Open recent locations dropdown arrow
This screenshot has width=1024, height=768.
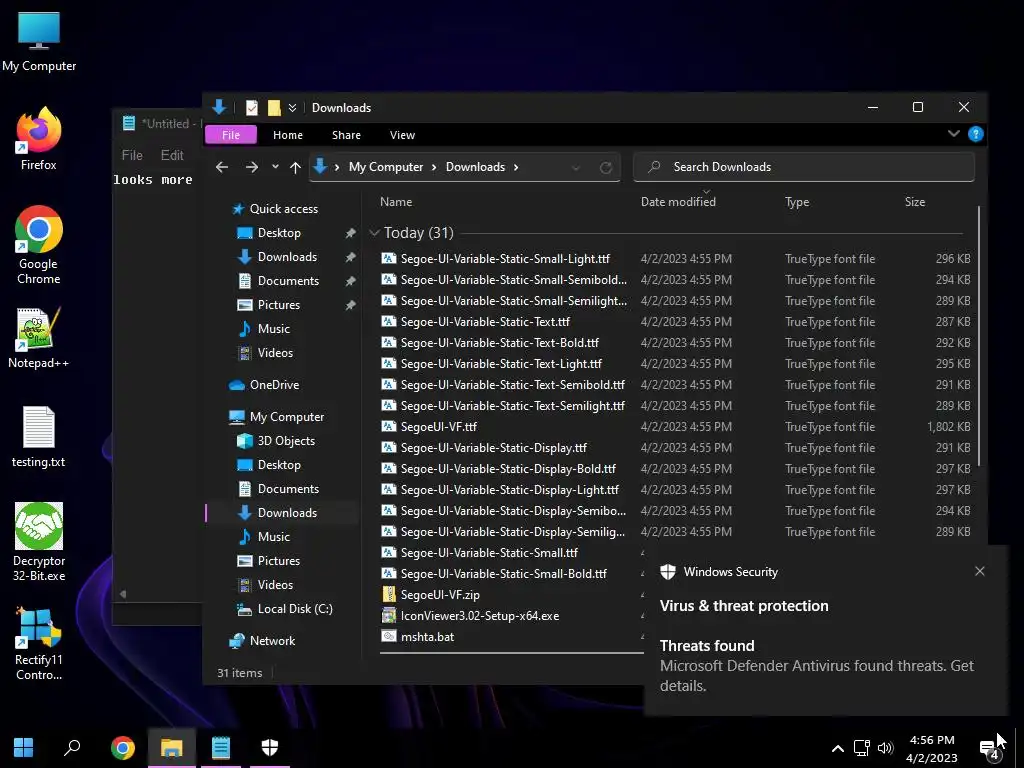275,167
